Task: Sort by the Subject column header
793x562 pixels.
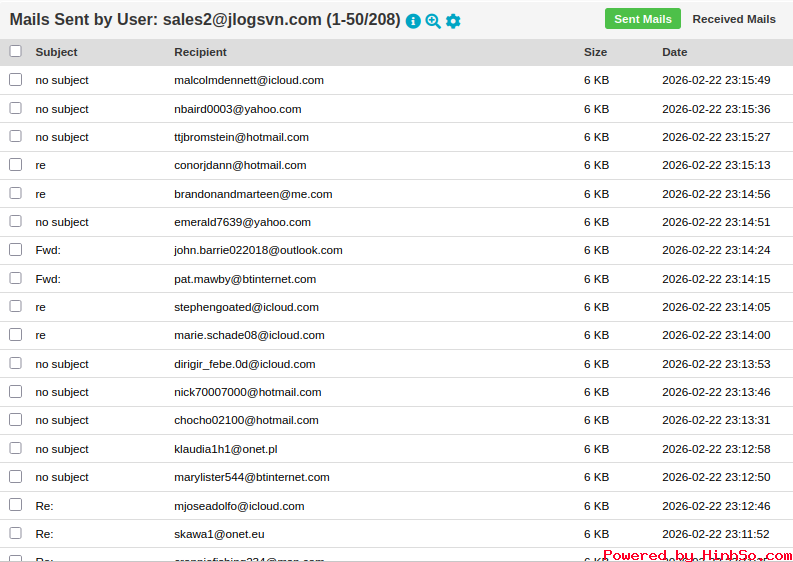Action: pos(56,52)
